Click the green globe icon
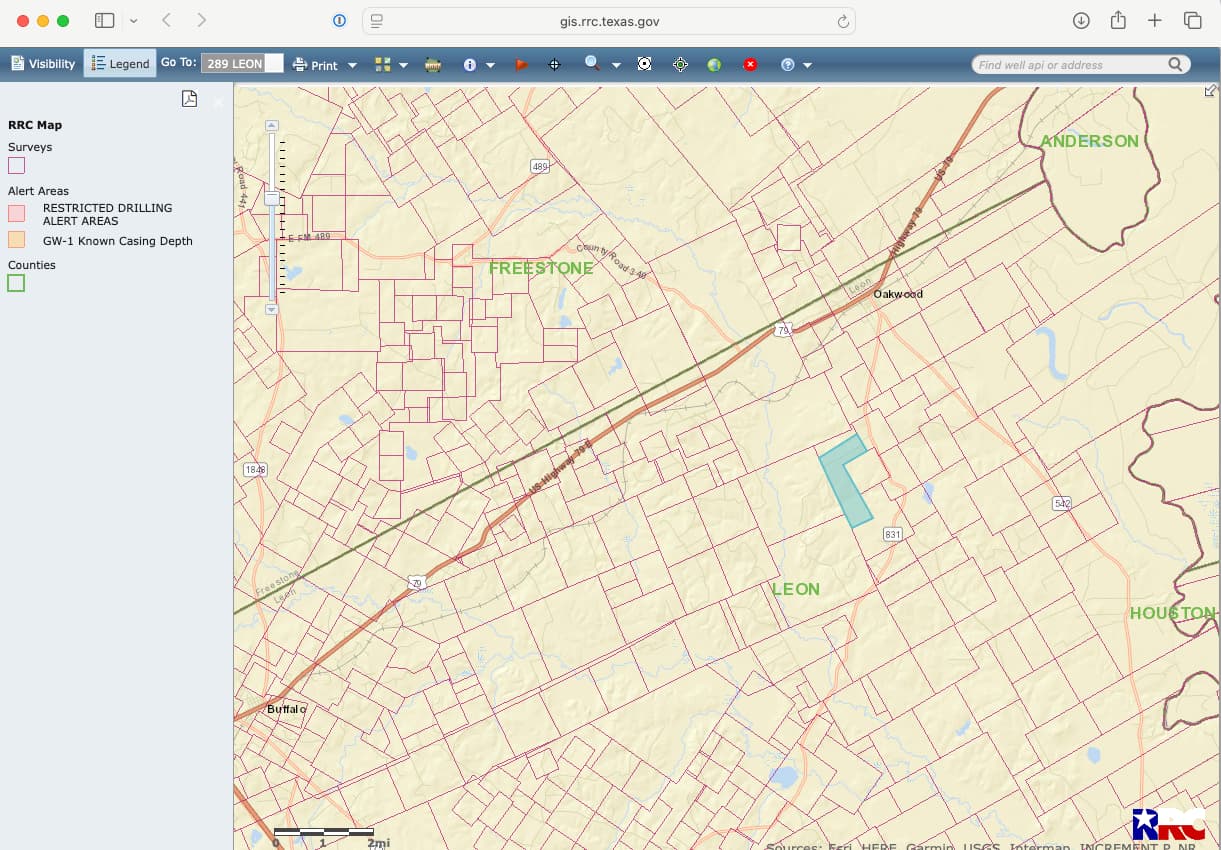 pyautogui.click(x=714, y=65)
